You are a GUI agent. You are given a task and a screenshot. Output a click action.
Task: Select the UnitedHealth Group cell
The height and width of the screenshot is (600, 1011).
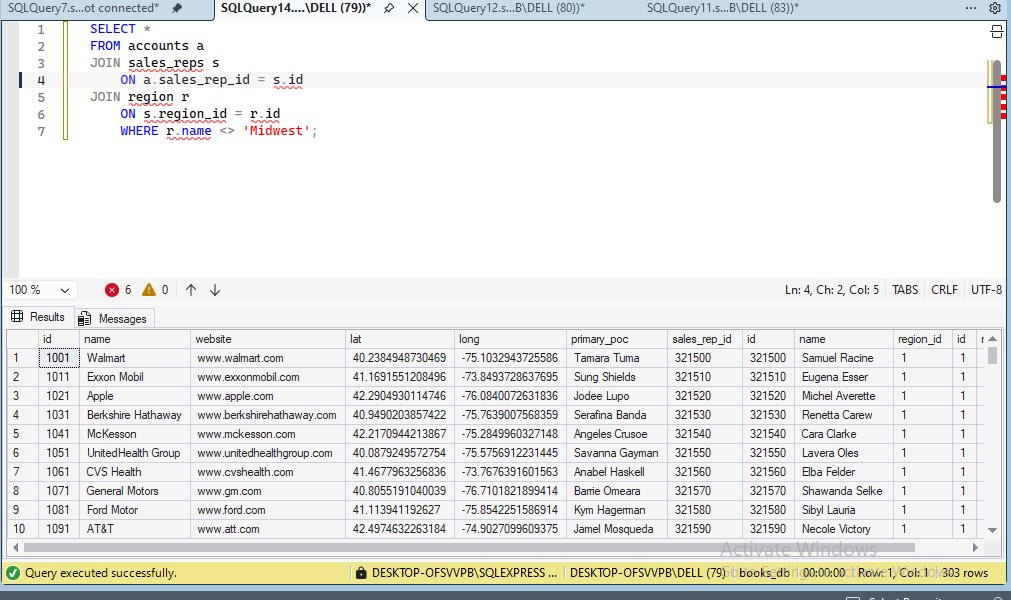pos(135,453)
